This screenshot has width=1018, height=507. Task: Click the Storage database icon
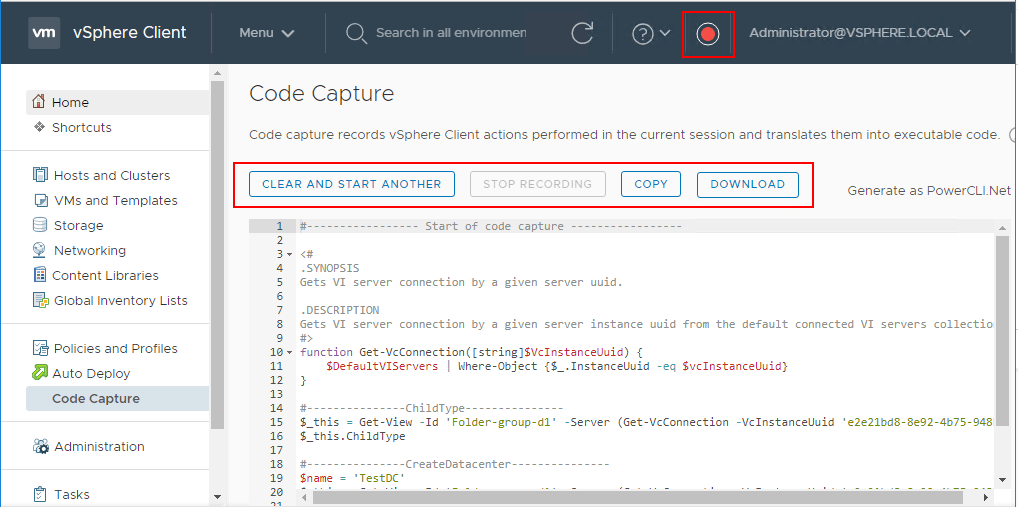click(40, 225)
